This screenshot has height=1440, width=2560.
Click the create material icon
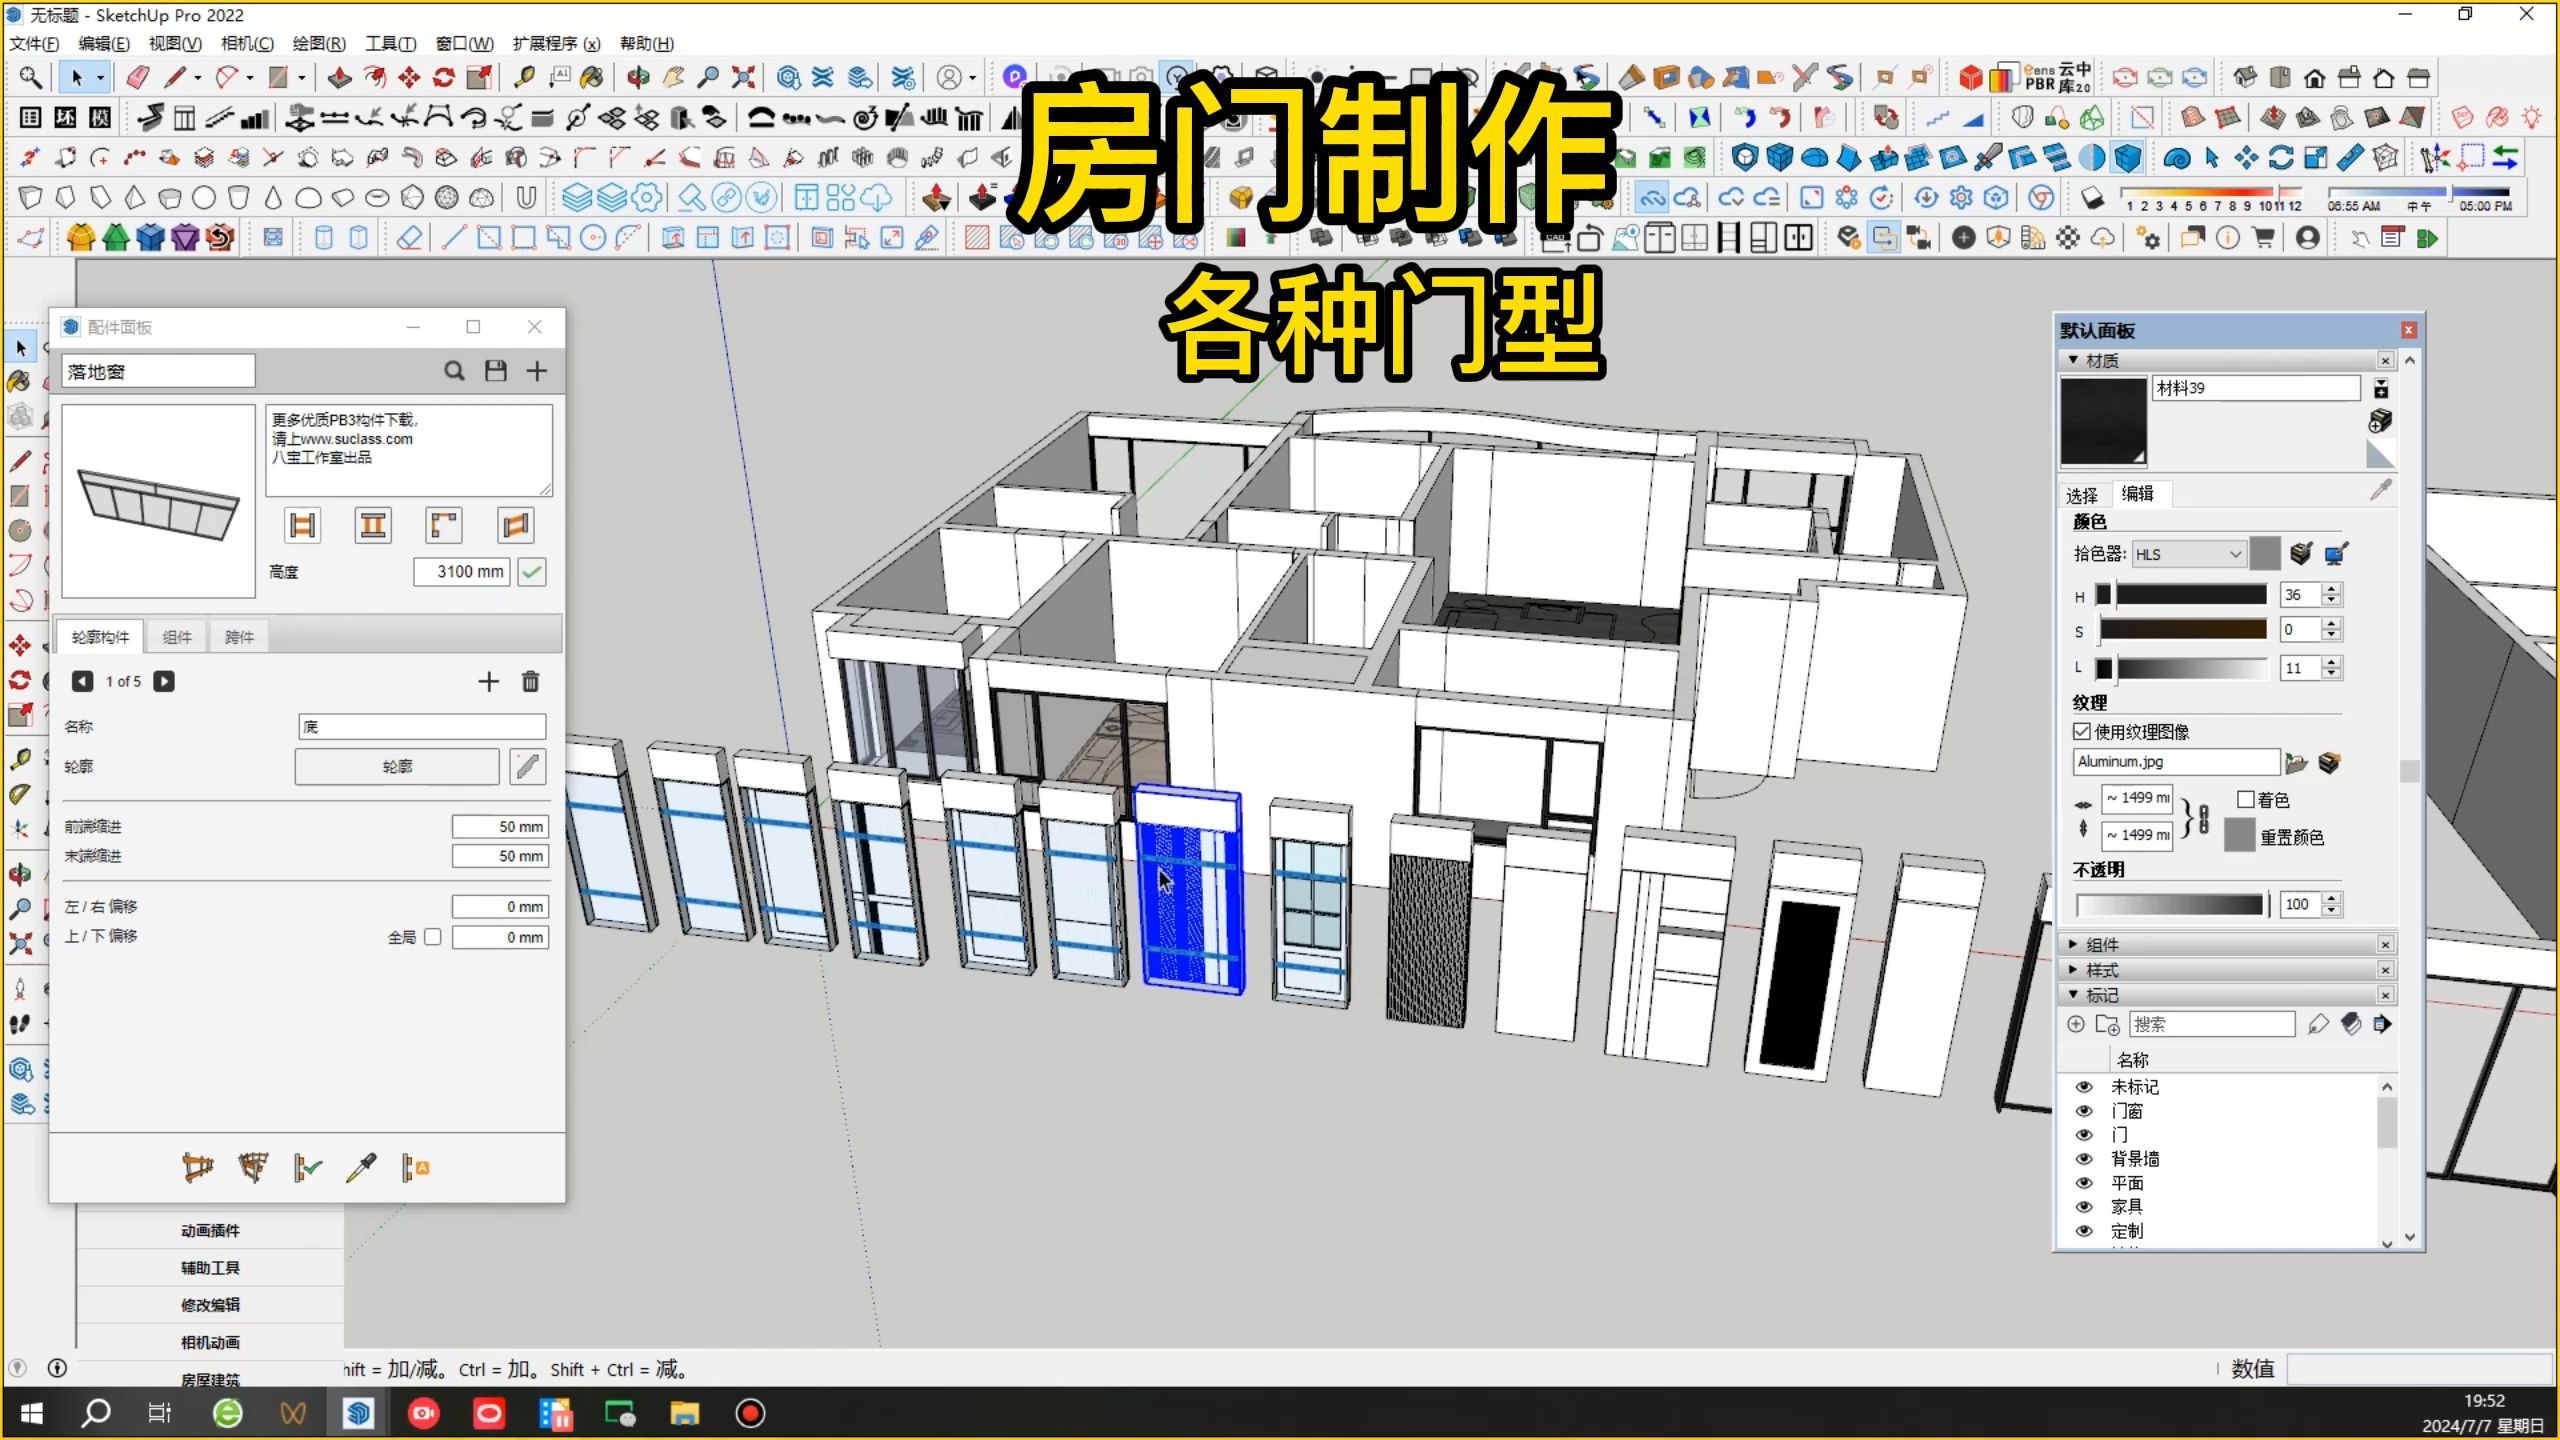(x=2380, y=420)
